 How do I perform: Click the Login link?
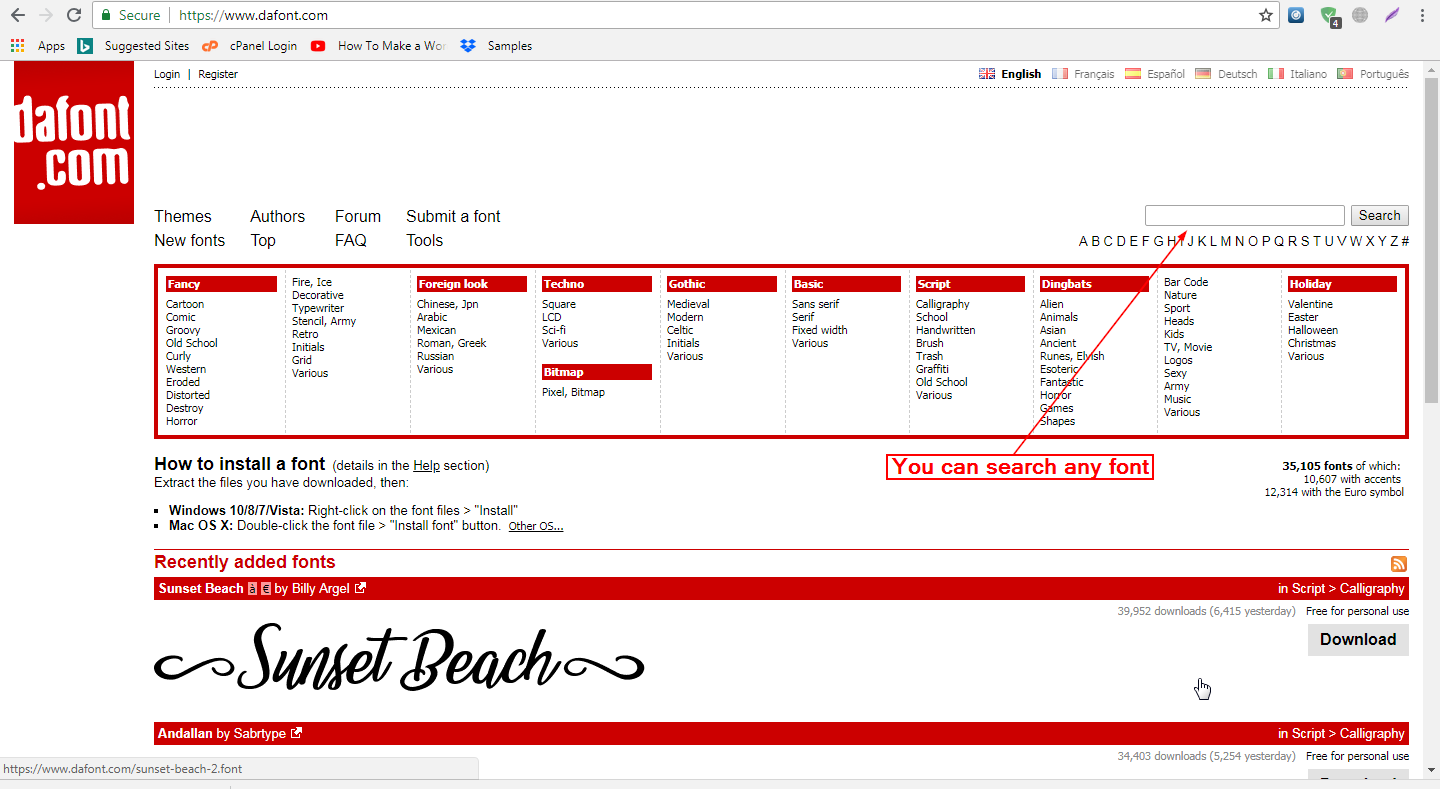167,74
